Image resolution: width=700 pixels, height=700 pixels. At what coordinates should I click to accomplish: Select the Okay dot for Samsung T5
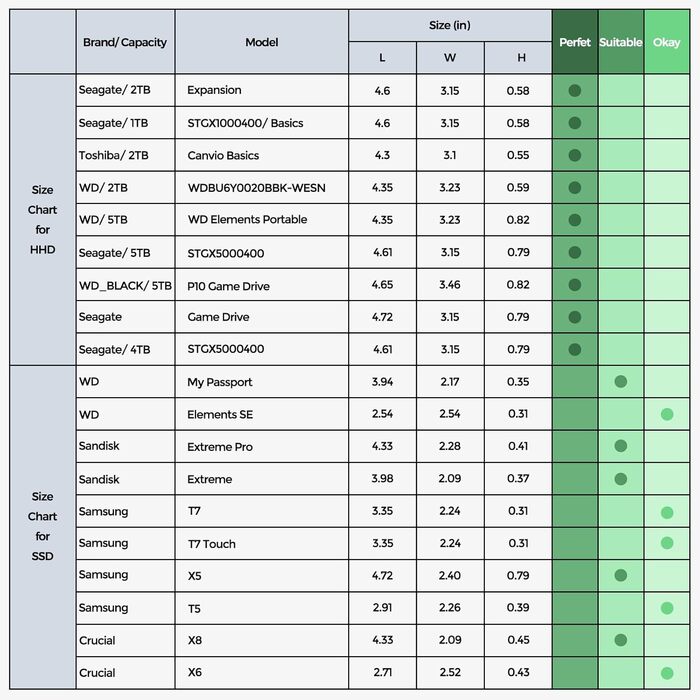click(667, 608)
